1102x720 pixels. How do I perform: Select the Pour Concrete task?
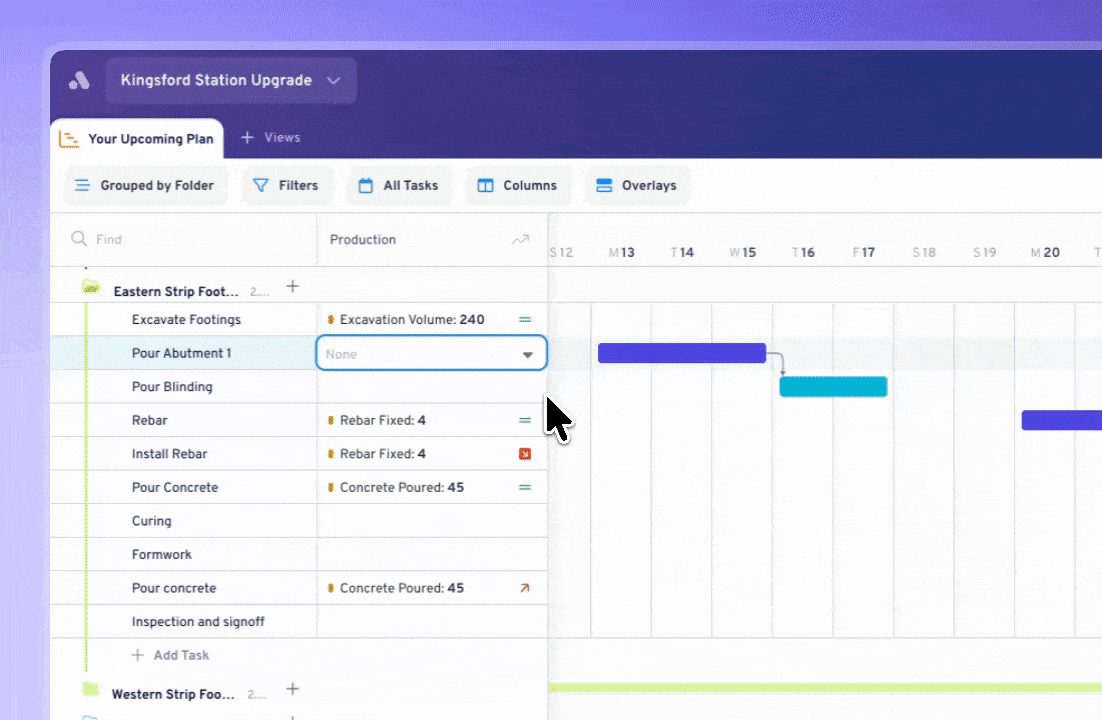pyautogui.click(x=175, y=487)
